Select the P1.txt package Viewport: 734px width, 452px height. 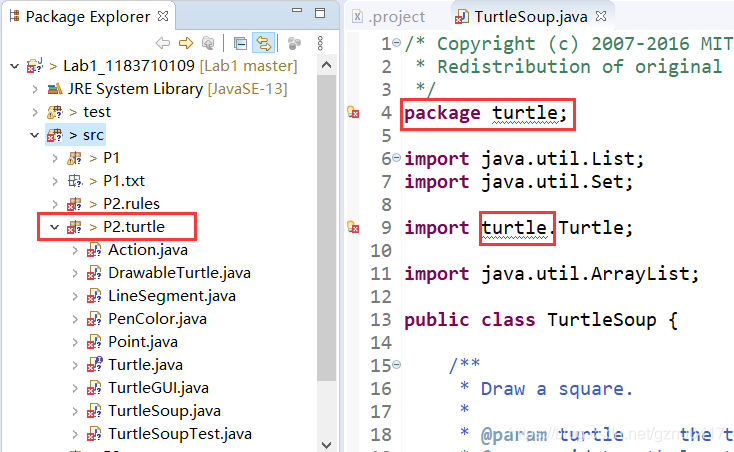coord(106,181)
